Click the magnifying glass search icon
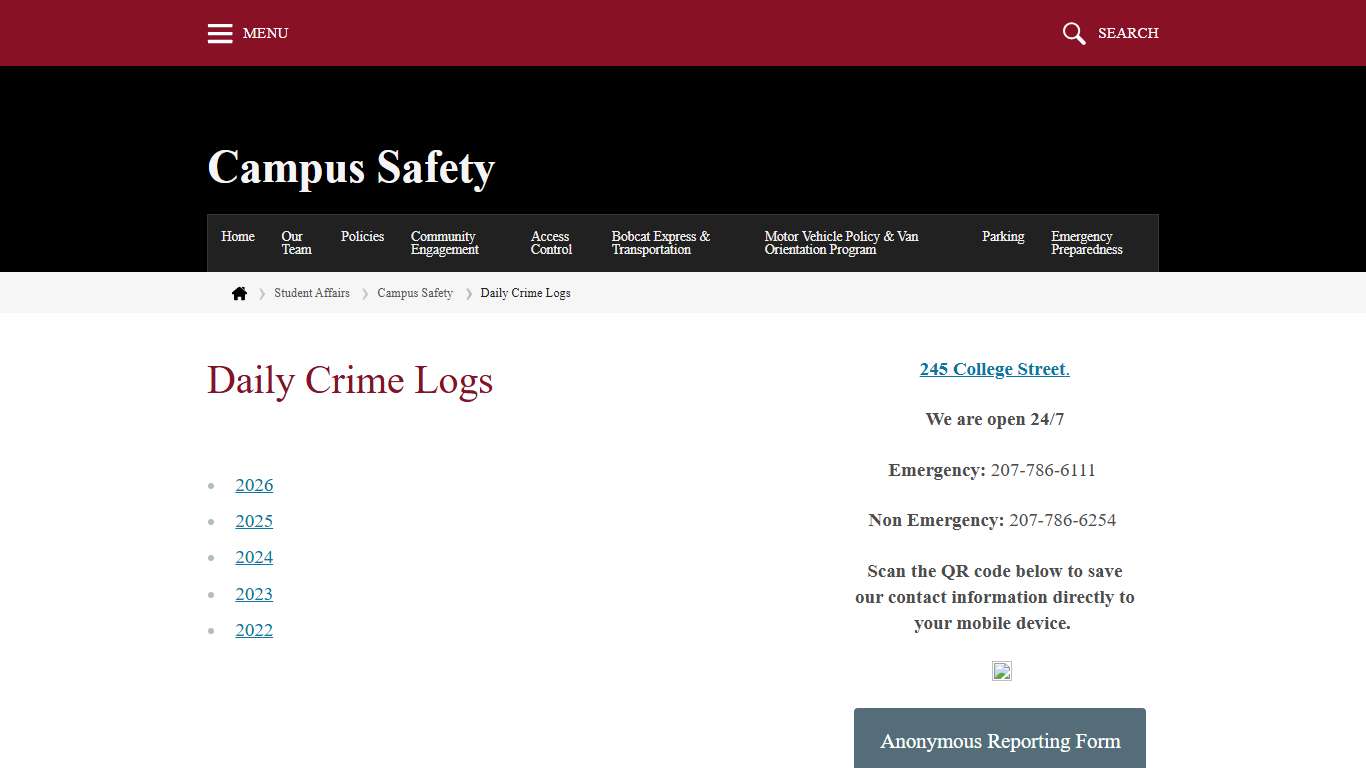Screen dimensions: 1366x768 1073,33
